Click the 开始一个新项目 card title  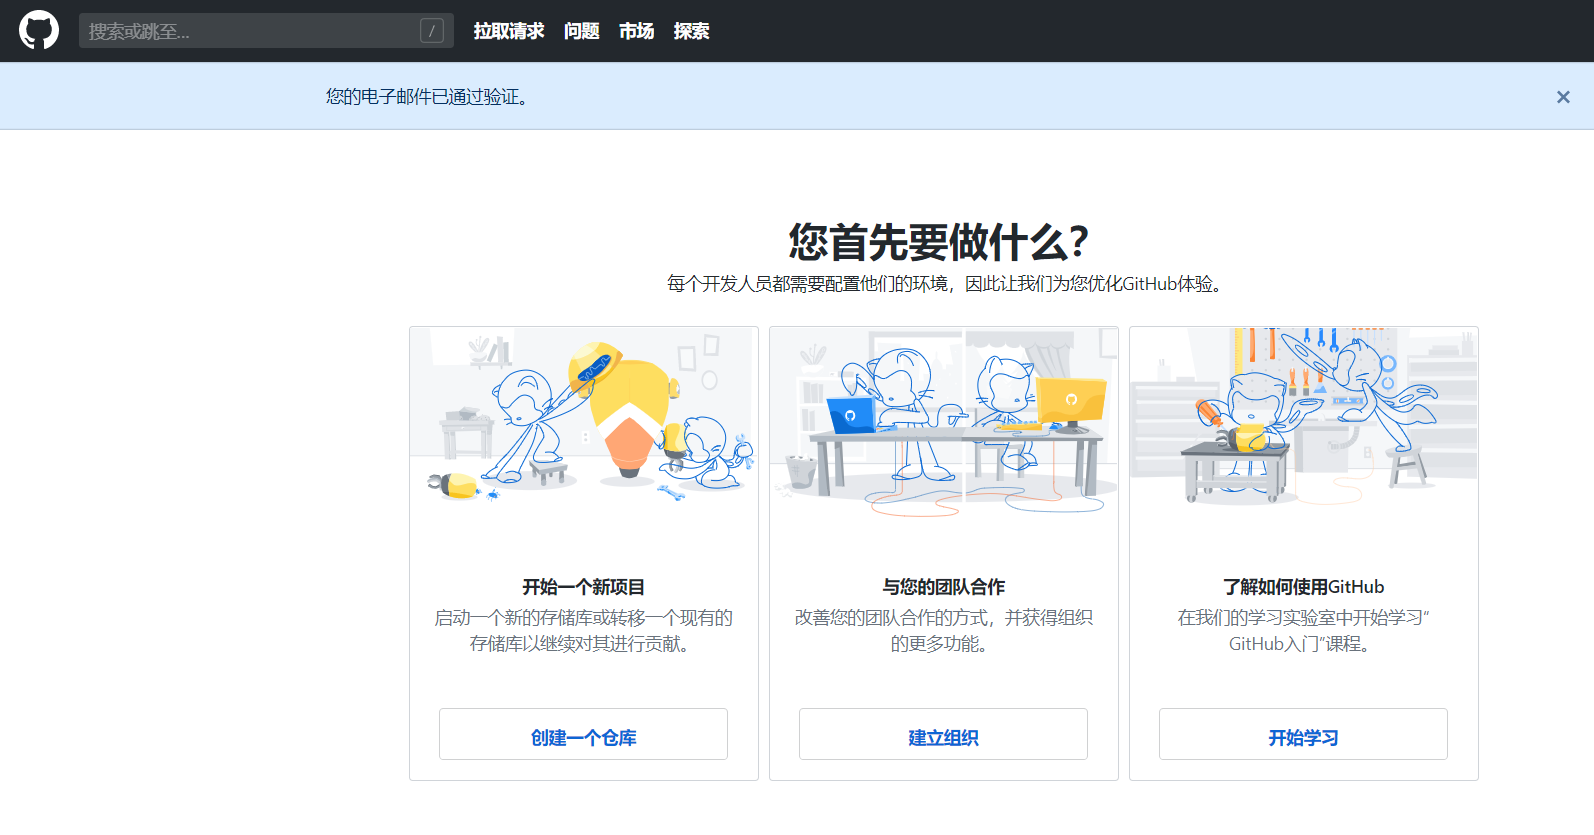584,587
